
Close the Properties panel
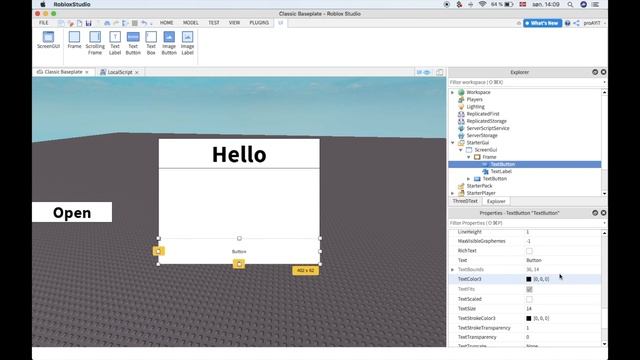click(x=603, y=213)
